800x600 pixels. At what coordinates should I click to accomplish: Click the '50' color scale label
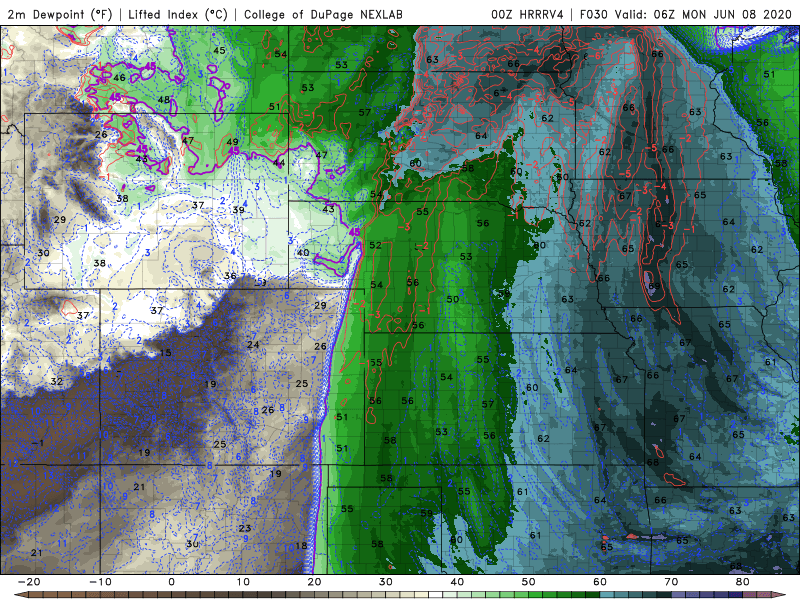click(x=529, y=582)
